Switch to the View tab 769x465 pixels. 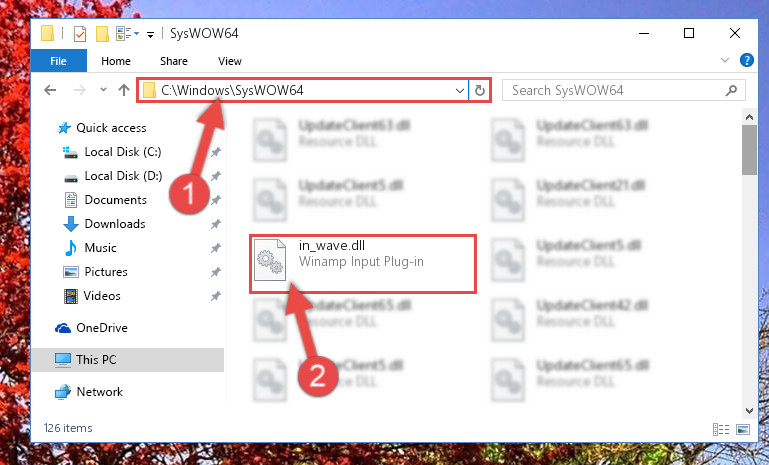230,61
